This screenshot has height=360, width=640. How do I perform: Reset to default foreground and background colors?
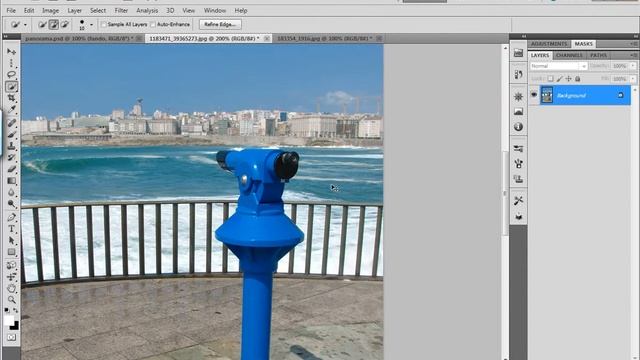click(x=7, y=311)
